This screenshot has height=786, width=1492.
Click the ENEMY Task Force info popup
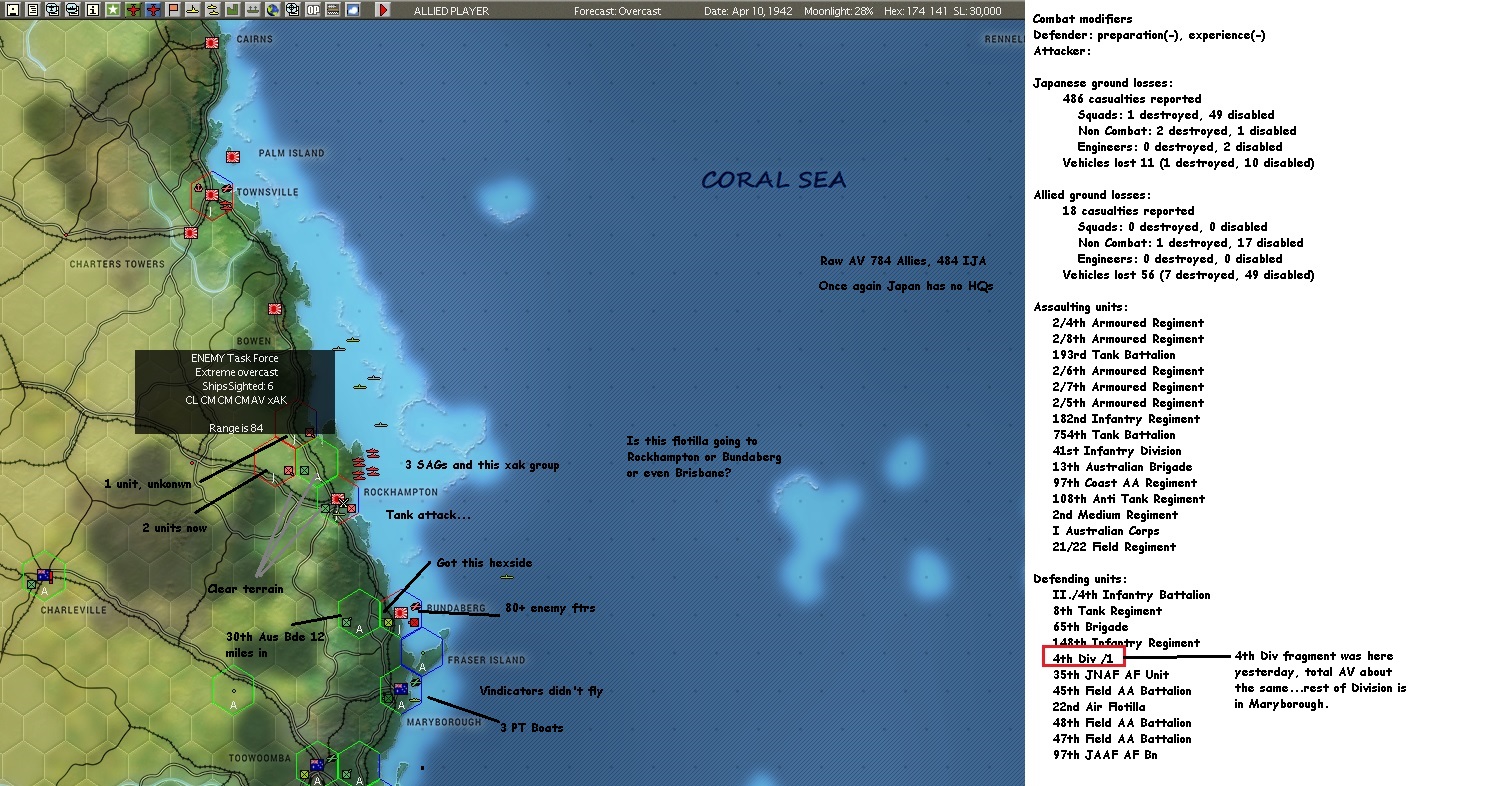pos(235,392)
